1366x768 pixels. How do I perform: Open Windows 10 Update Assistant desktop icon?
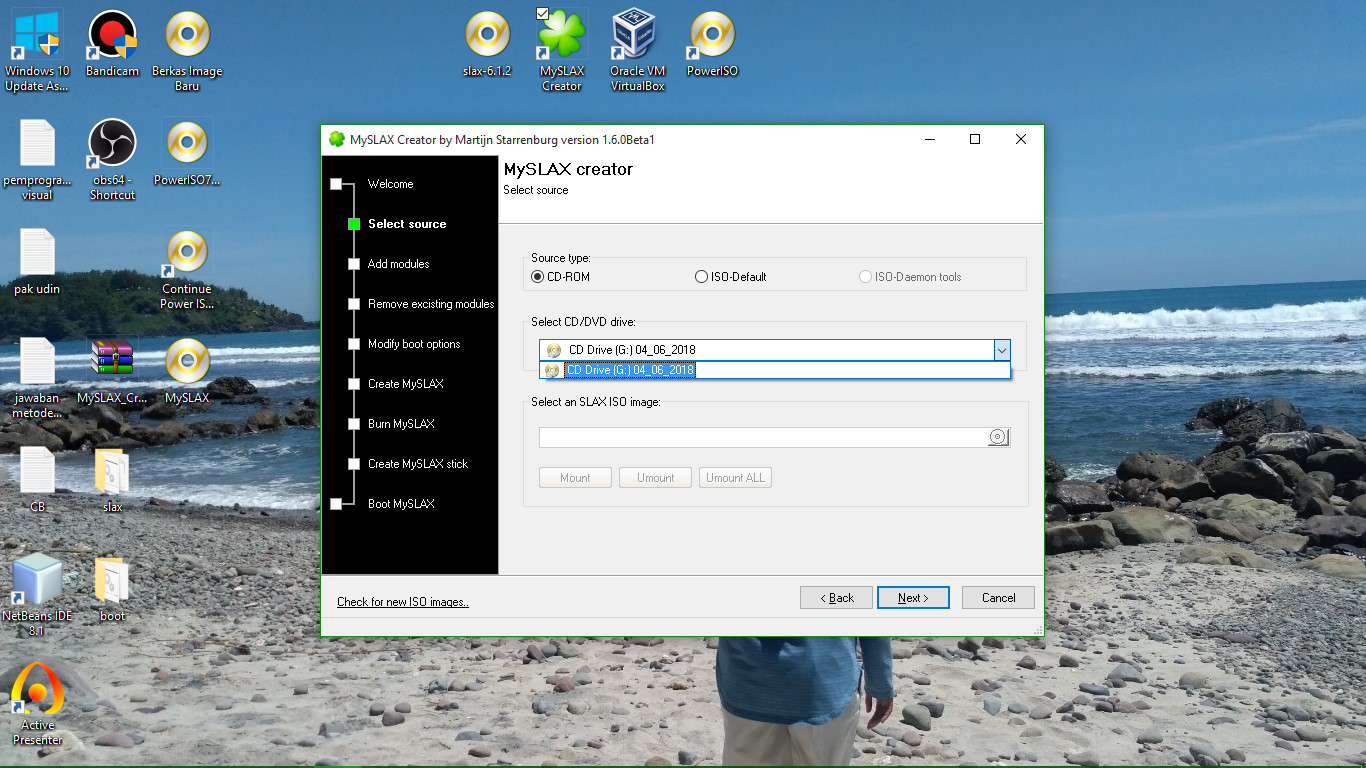point(37,50)
